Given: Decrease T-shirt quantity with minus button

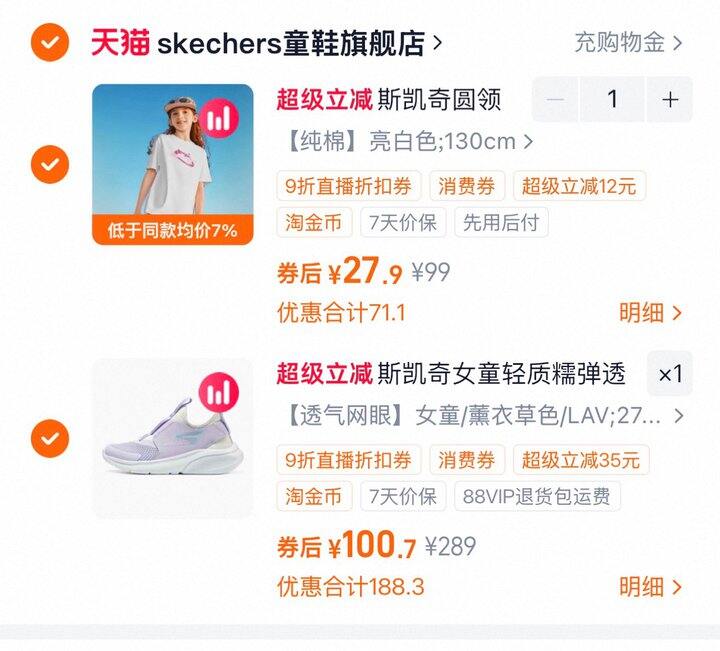Looking at the screenshot, I should (555, 99).
